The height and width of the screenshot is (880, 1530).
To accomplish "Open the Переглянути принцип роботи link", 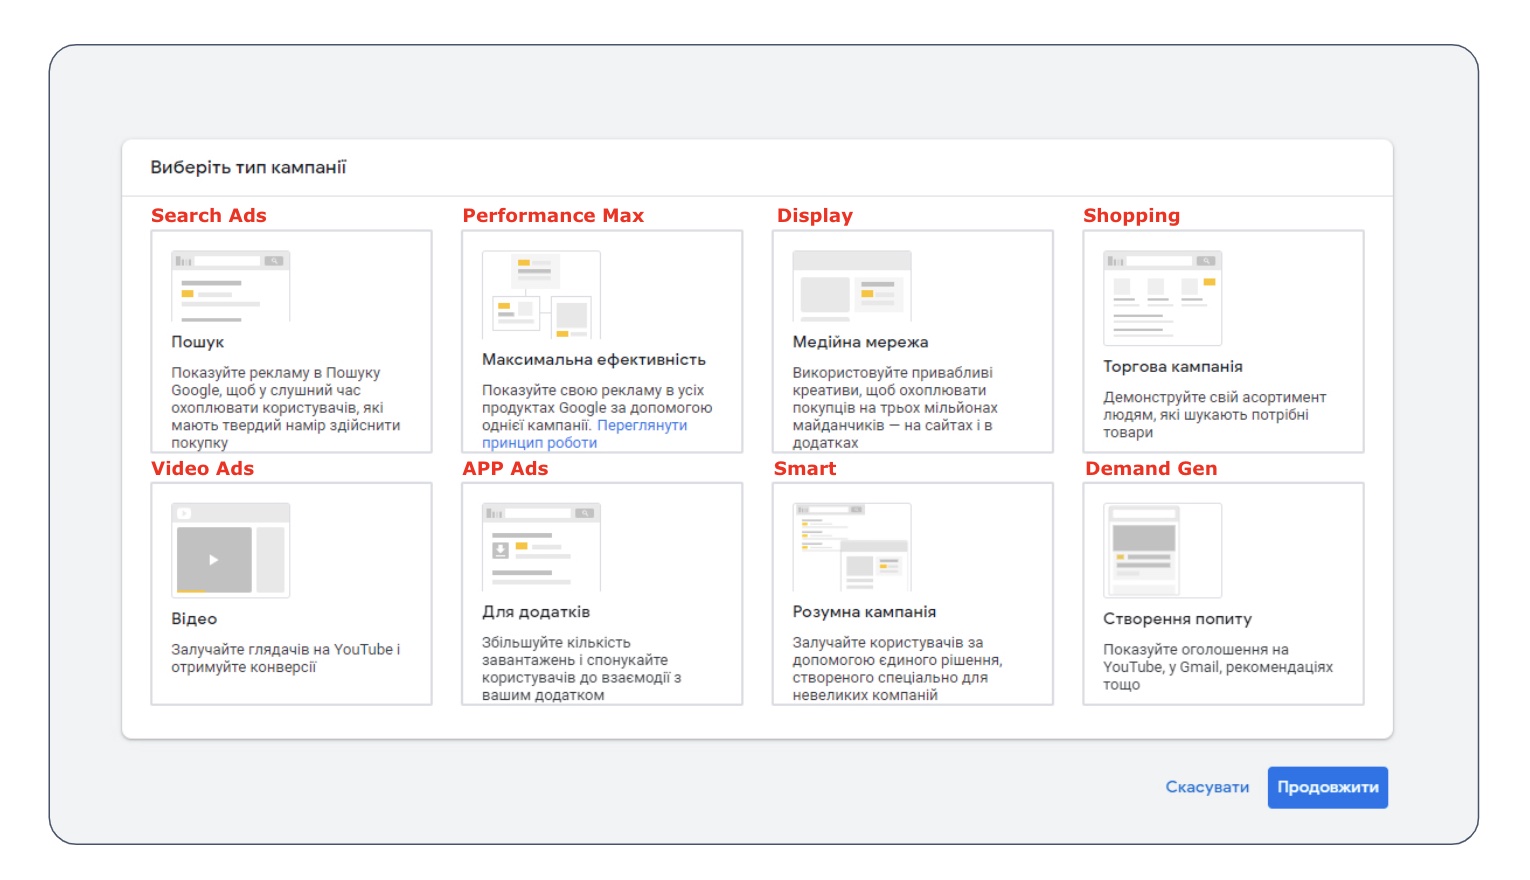I will [x=585, y=434].
